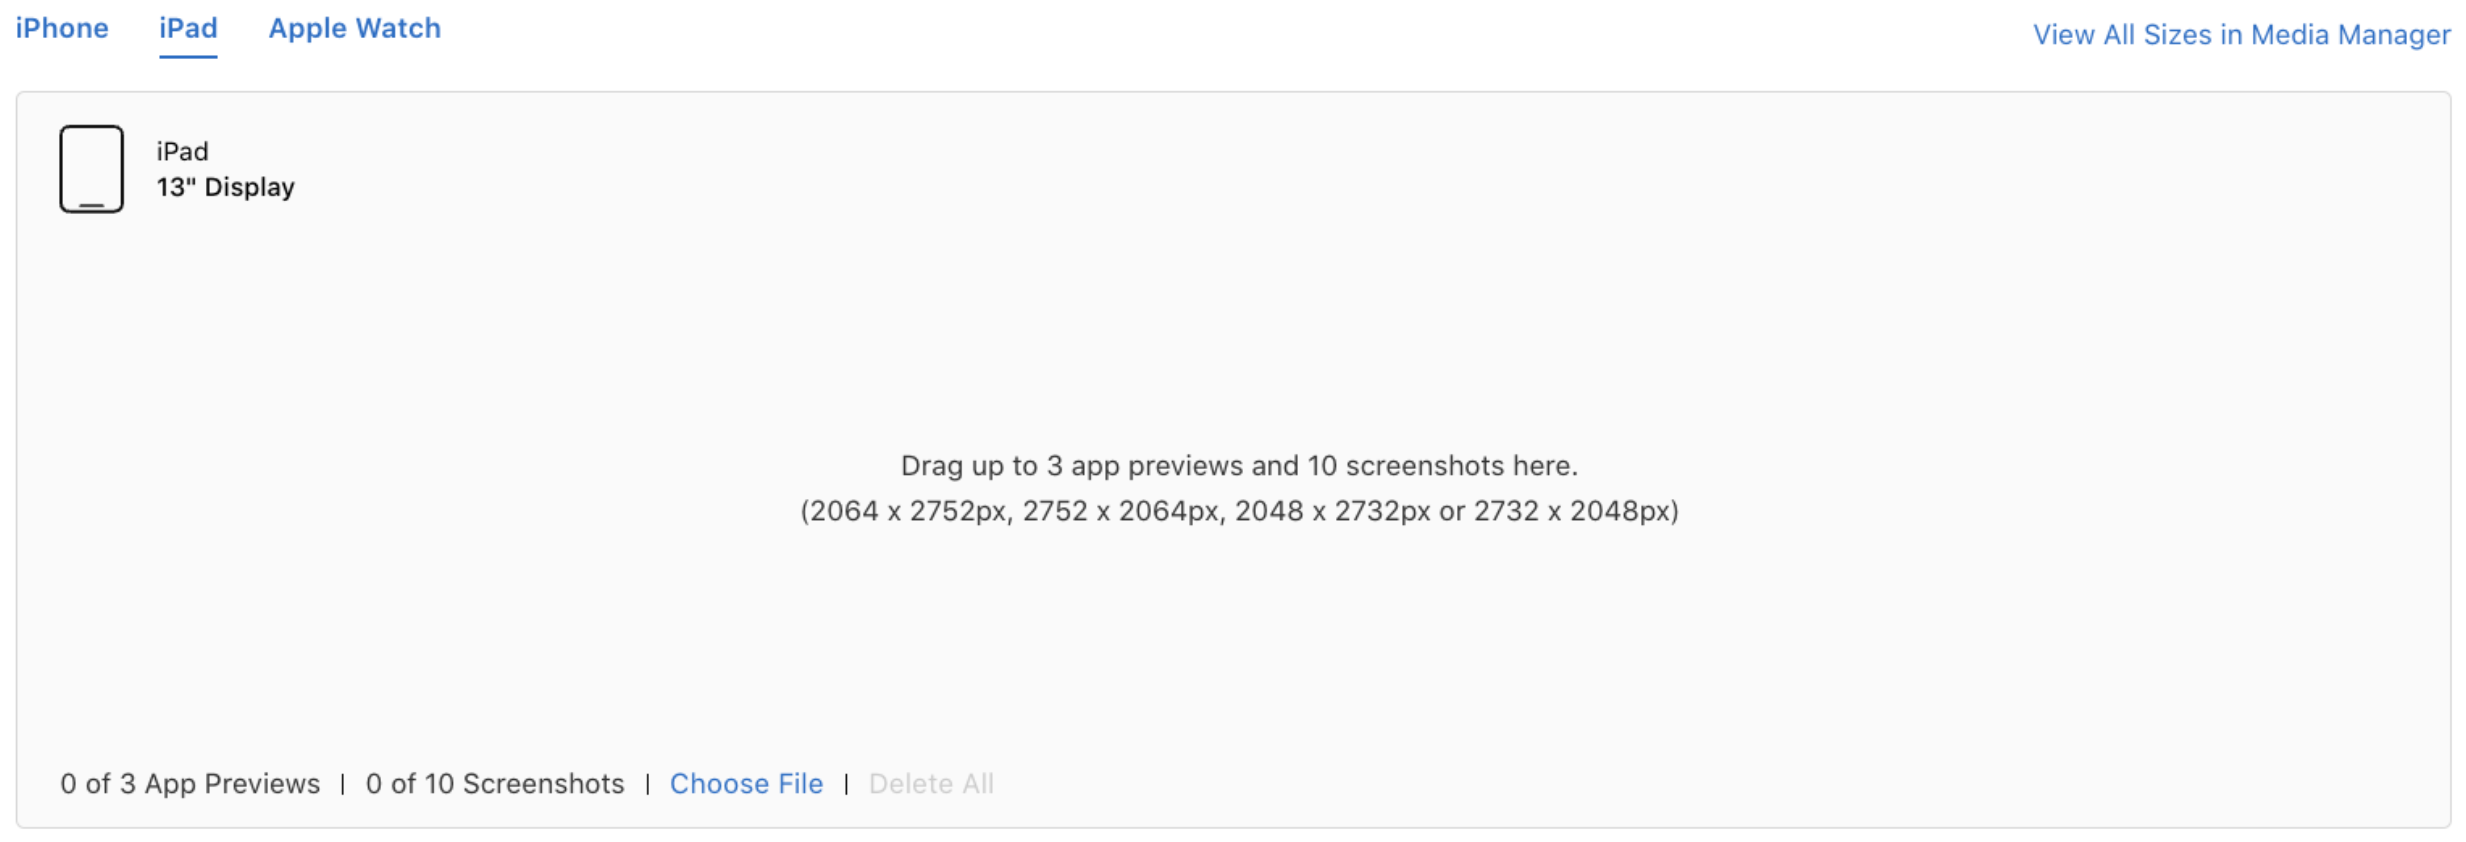
Task: Select the currently active iPad tab
Action: [188, 28]
